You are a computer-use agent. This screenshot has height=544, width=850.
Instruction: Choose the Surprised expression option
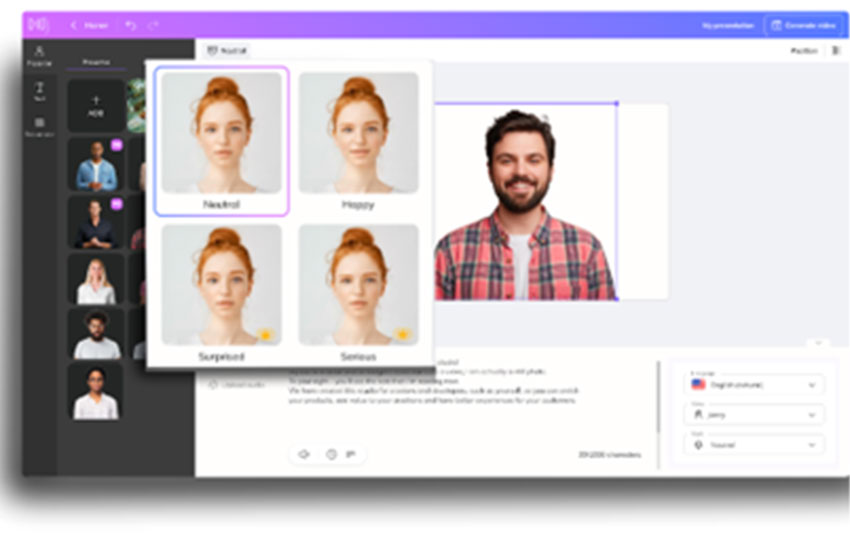click(222, 293)
